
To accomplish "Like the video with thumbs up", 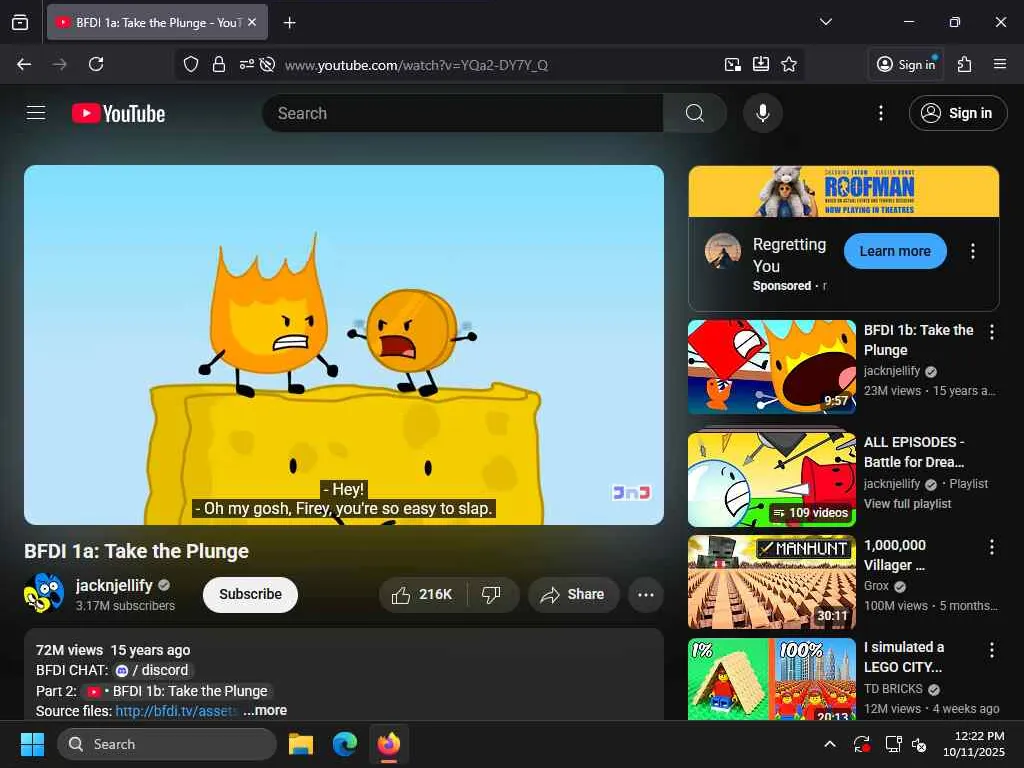I will click(x=422, y=594).
